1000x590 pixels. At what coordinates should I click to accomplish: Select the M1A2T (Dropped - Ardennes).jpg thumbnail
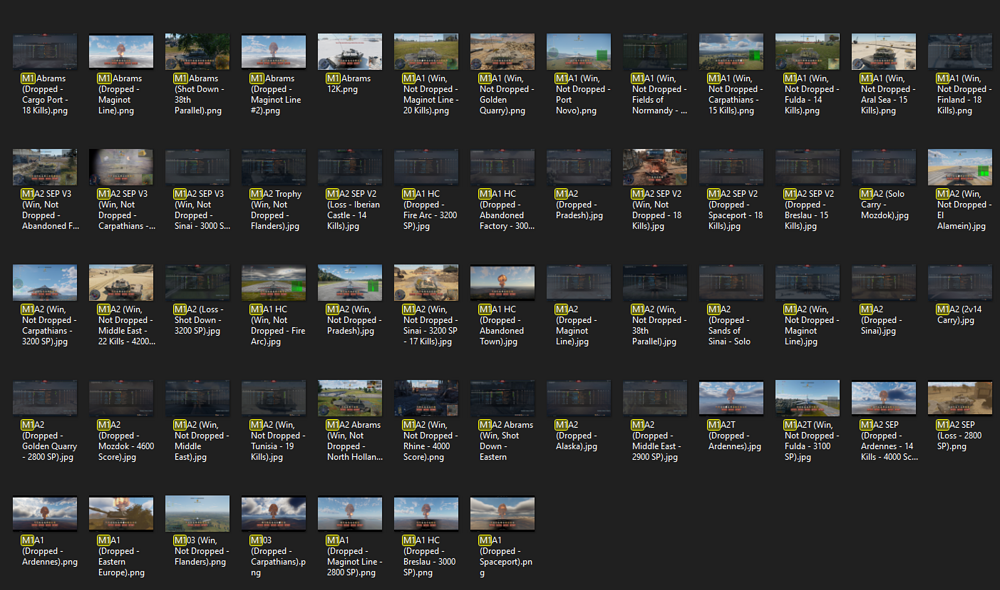coord(731,398)
